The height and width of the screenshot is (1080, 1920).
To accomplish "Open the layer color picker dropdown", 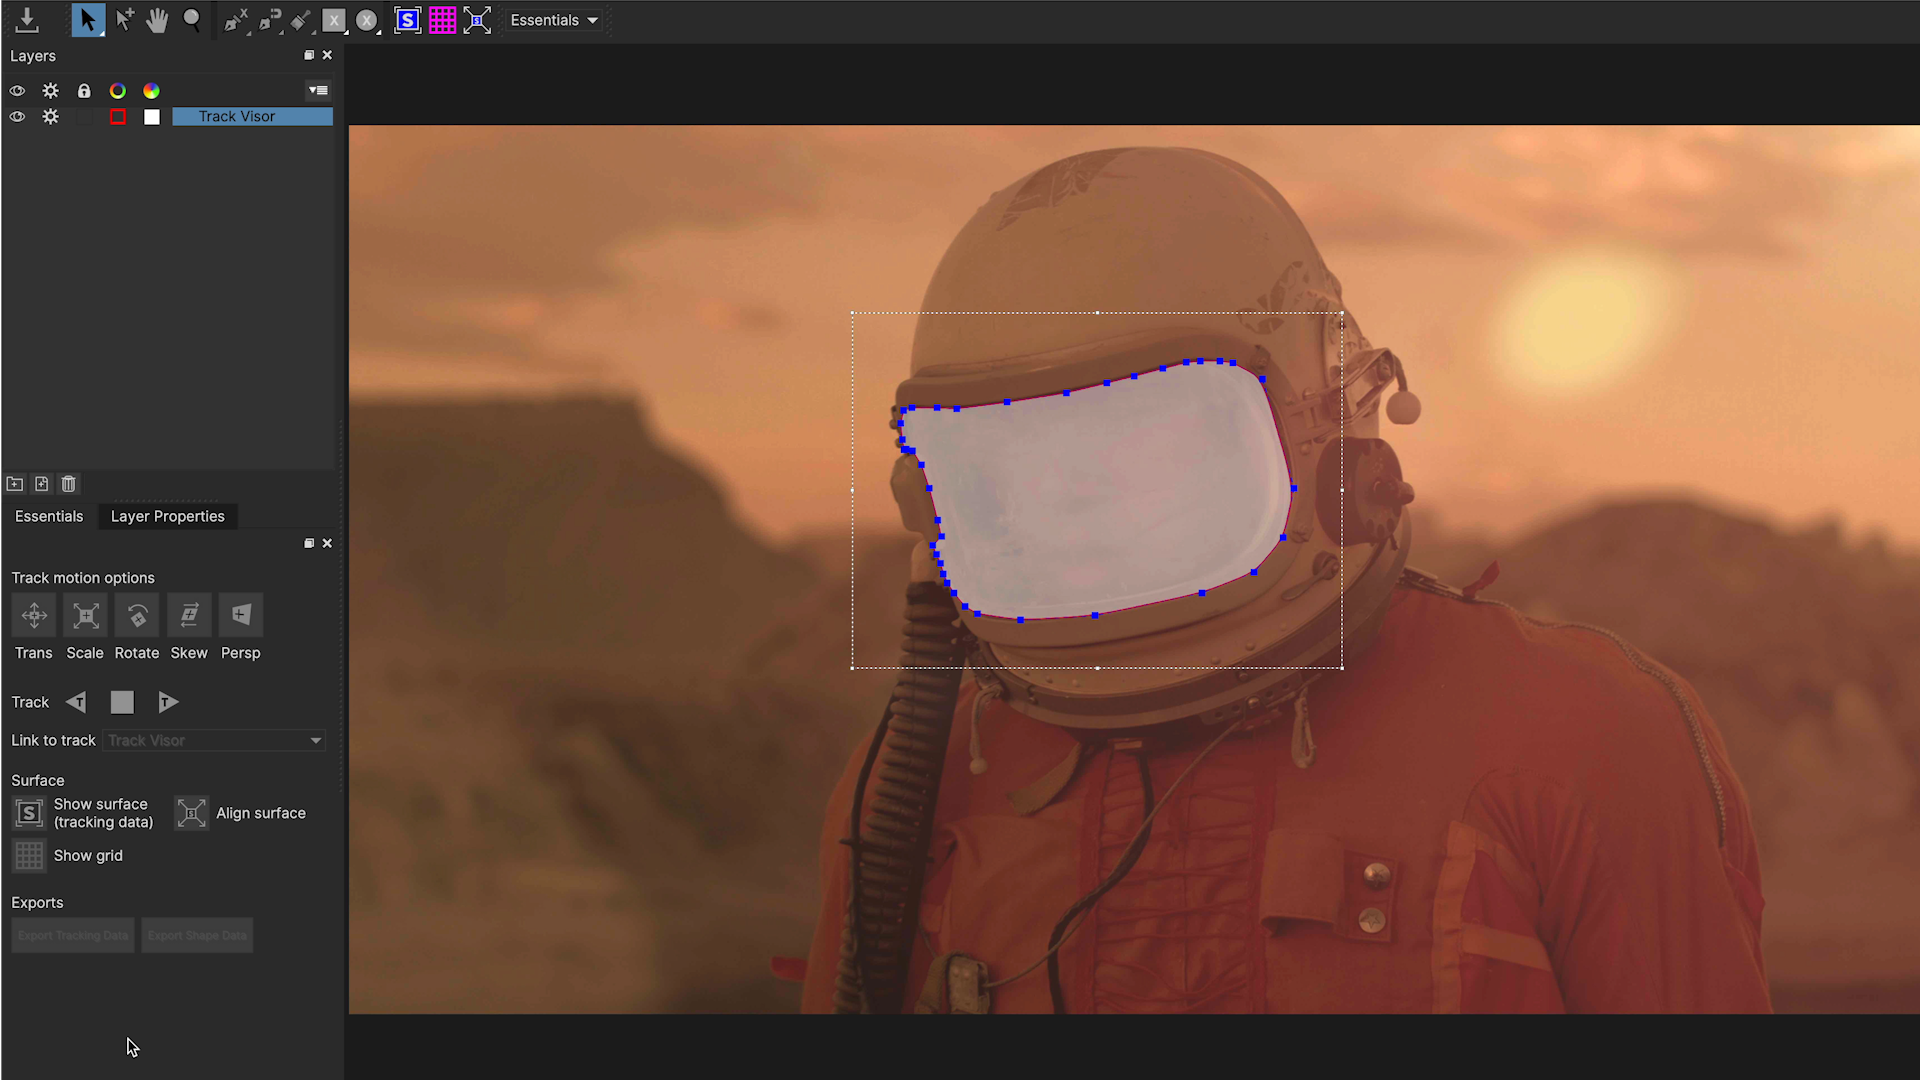I will click(x=117, y=116).
